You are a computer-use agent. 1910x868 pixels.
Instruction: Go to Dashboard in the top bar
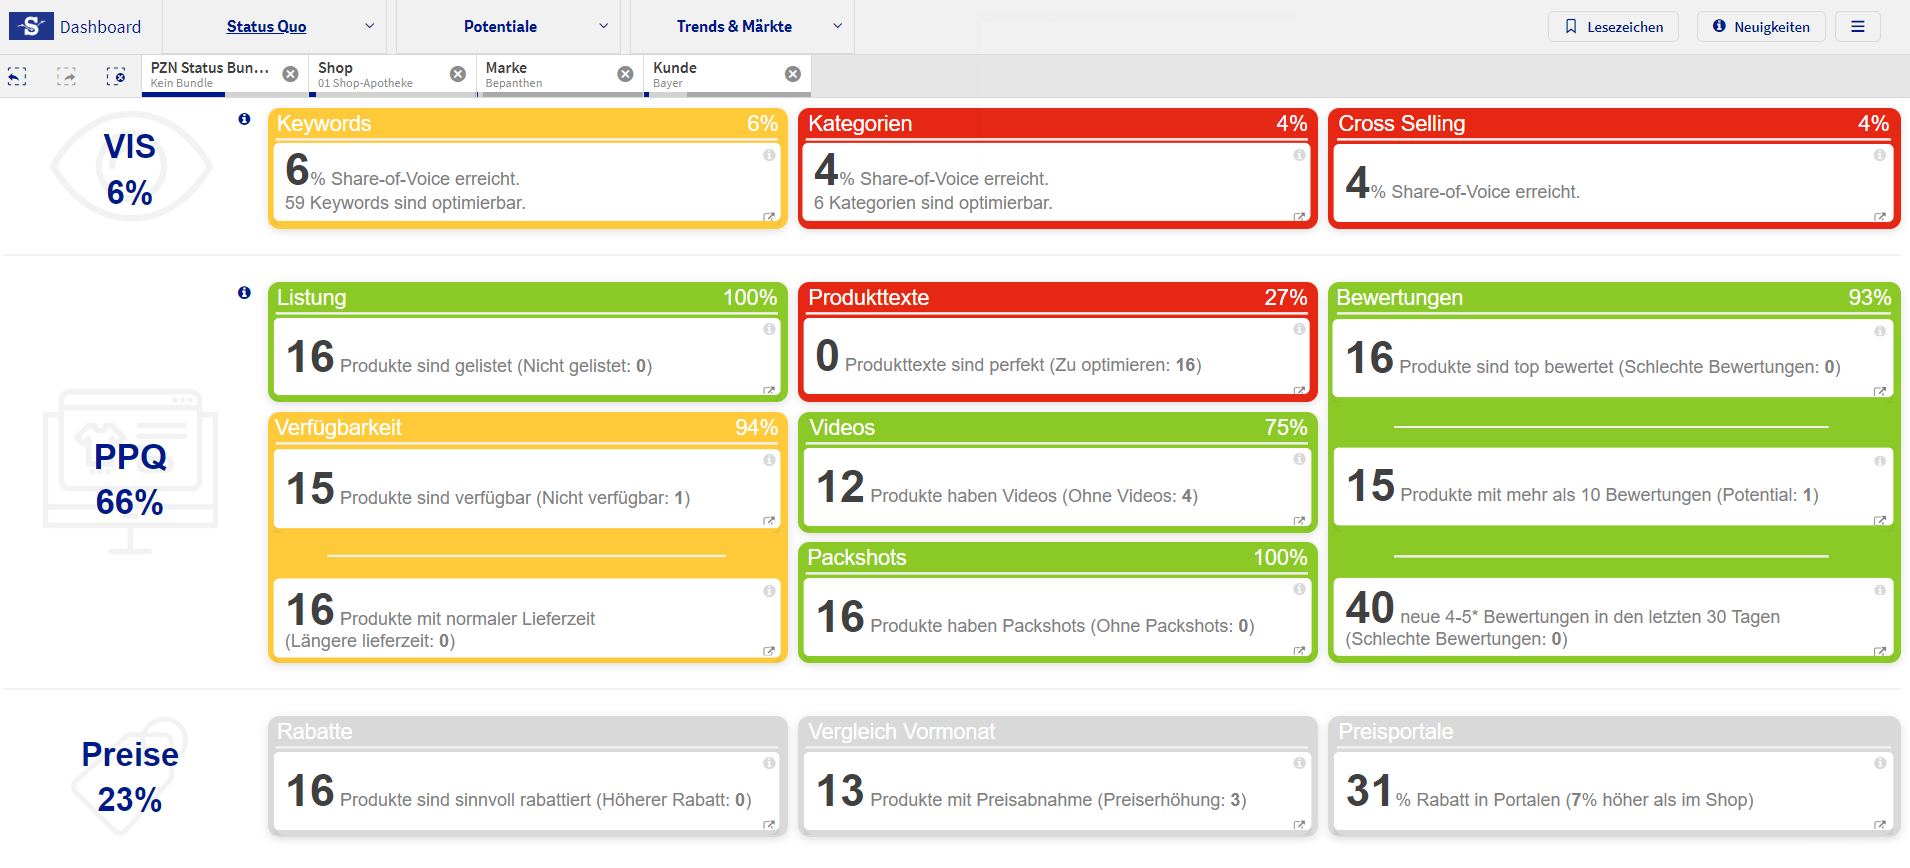(100, 27)
